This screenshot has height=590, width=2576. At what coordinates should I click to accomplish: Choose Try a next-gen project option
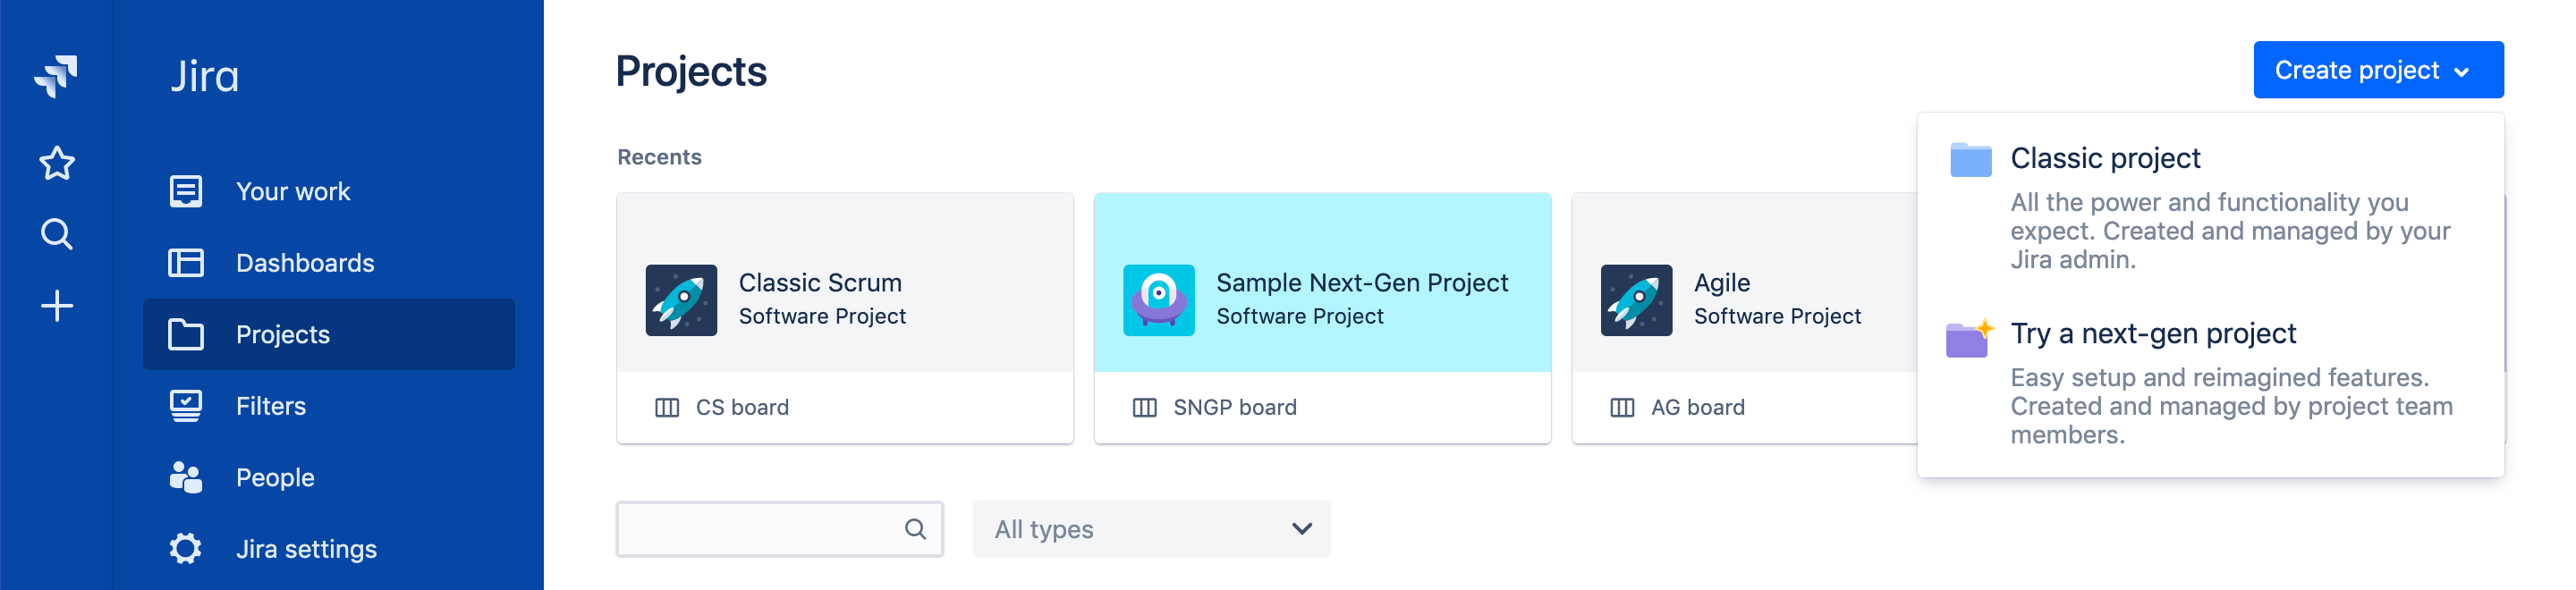point(2152,334)
